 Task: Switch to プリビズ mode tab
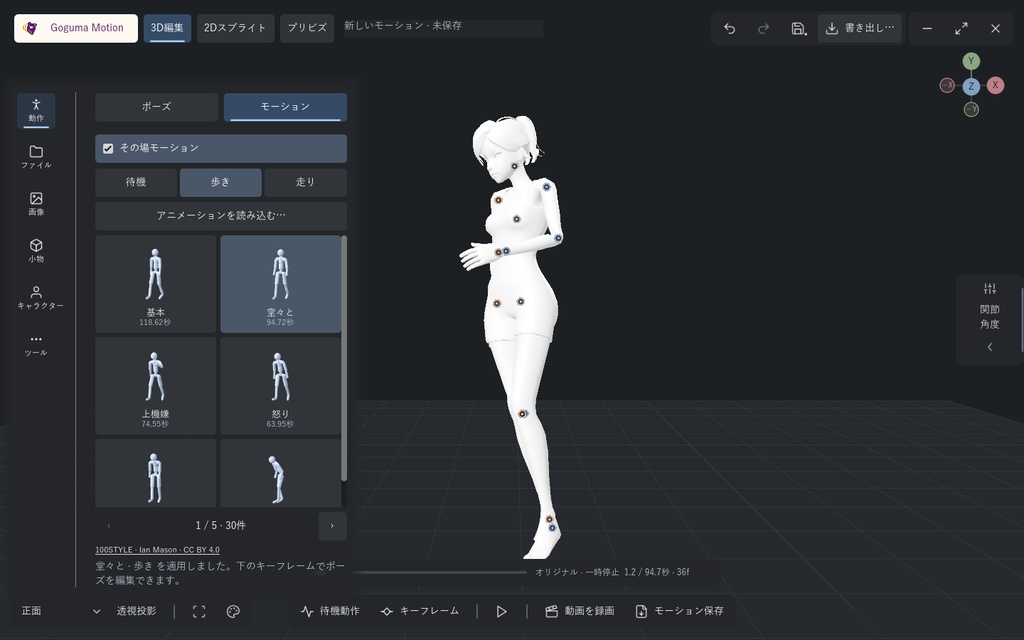coord(307,28)
